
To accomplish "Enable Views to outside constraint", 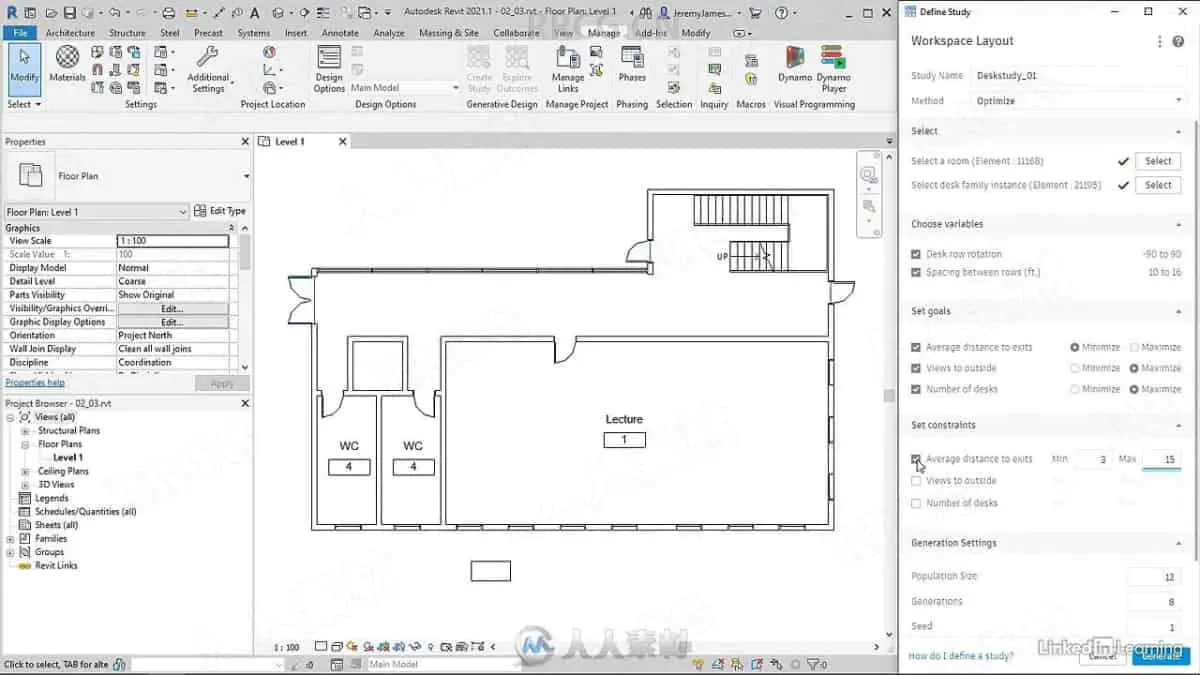I will 916,481.
